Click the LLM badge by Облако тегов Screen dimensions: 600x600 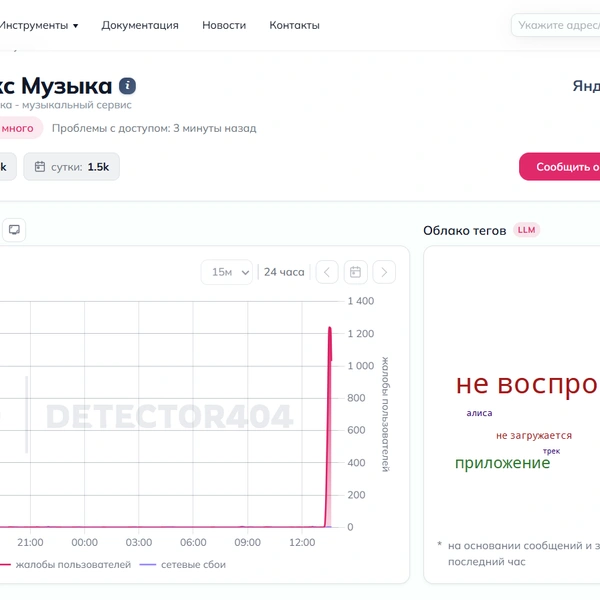pos(527,230)
